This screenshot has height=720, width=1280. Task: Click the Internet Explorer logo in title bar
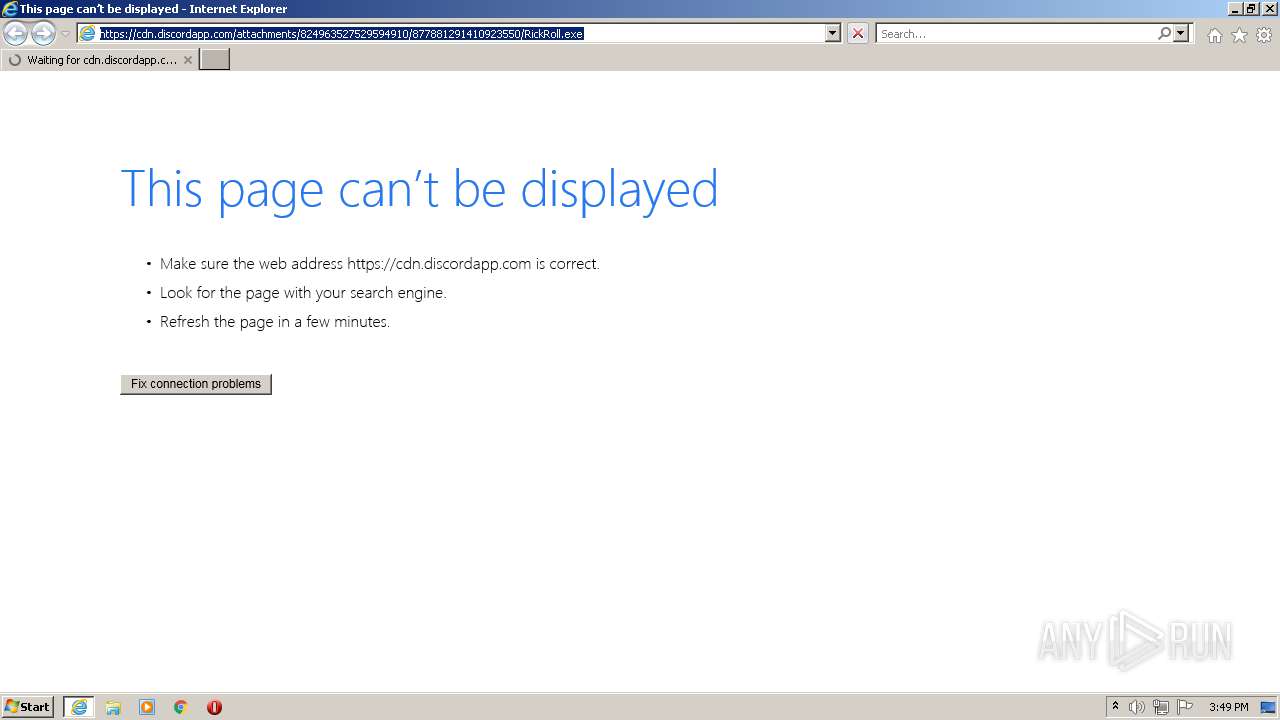[x=10, y=8]
